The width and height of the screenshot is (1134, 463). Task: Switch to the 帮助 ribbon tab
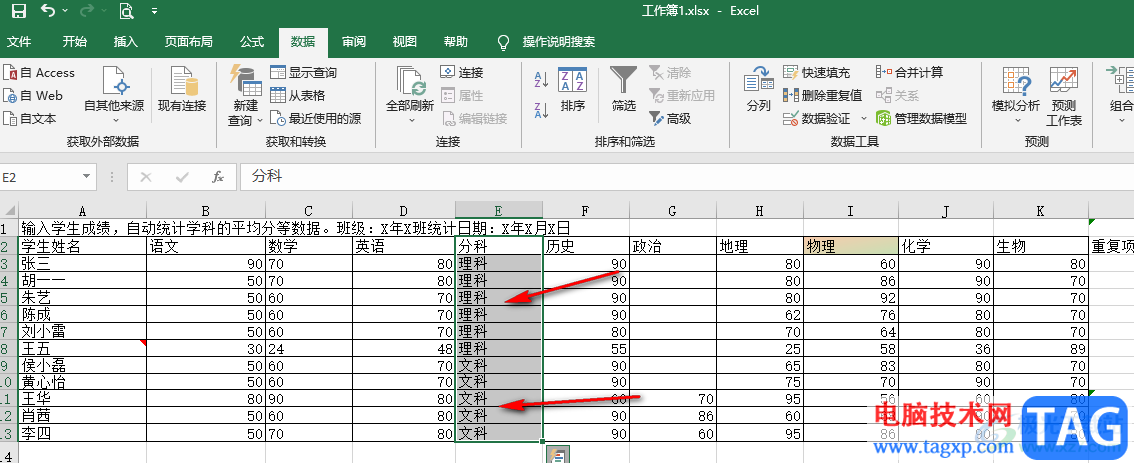(x=456, y=42)
